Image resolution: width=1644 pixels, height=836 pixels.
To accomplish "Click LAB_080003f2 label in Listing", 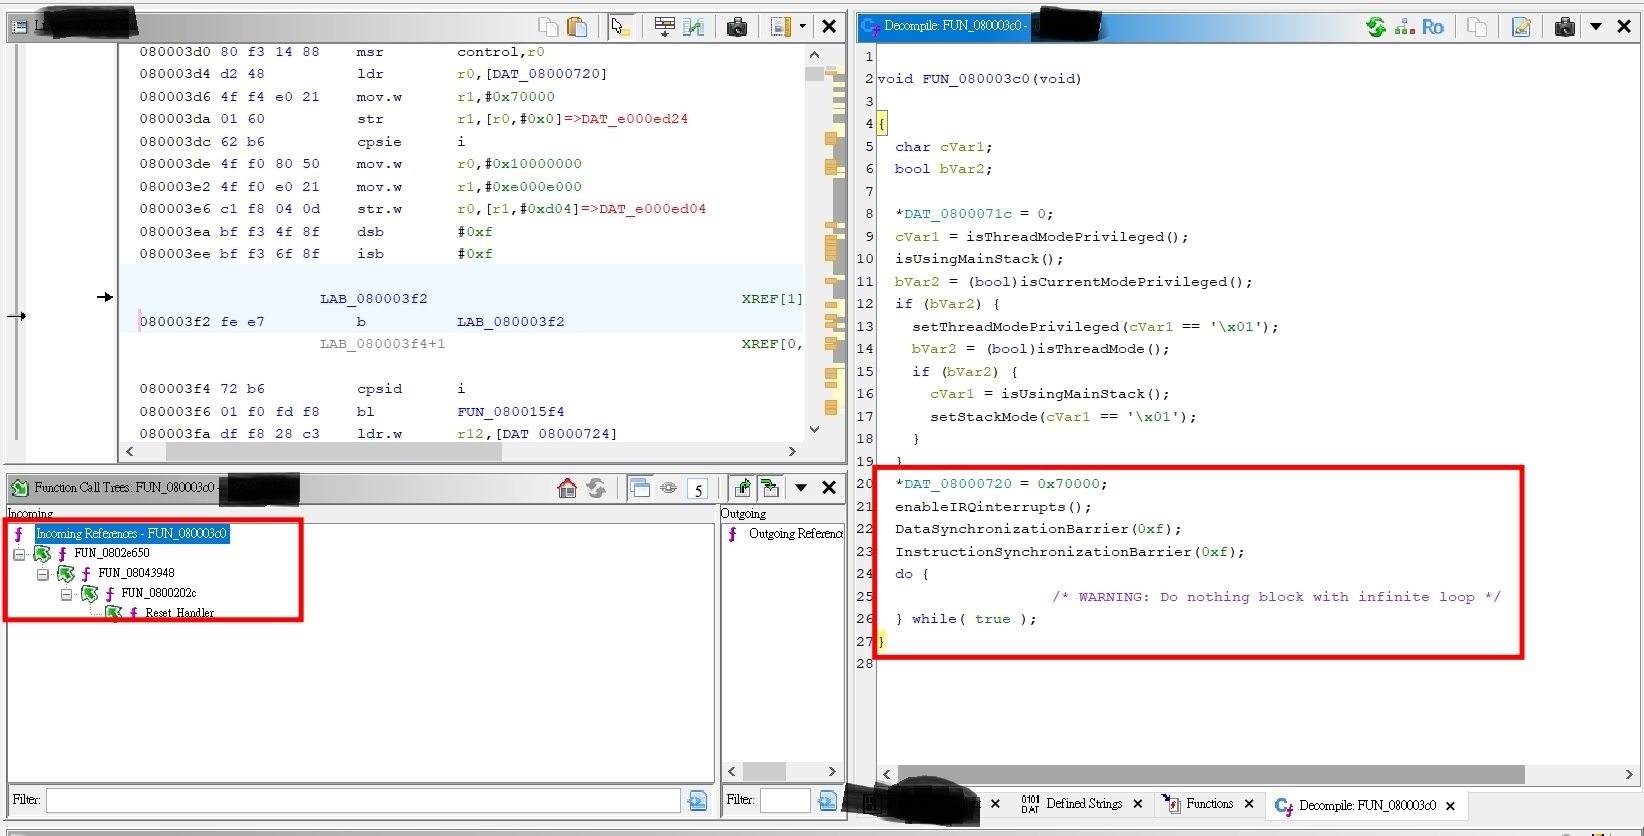I will 374,299.
